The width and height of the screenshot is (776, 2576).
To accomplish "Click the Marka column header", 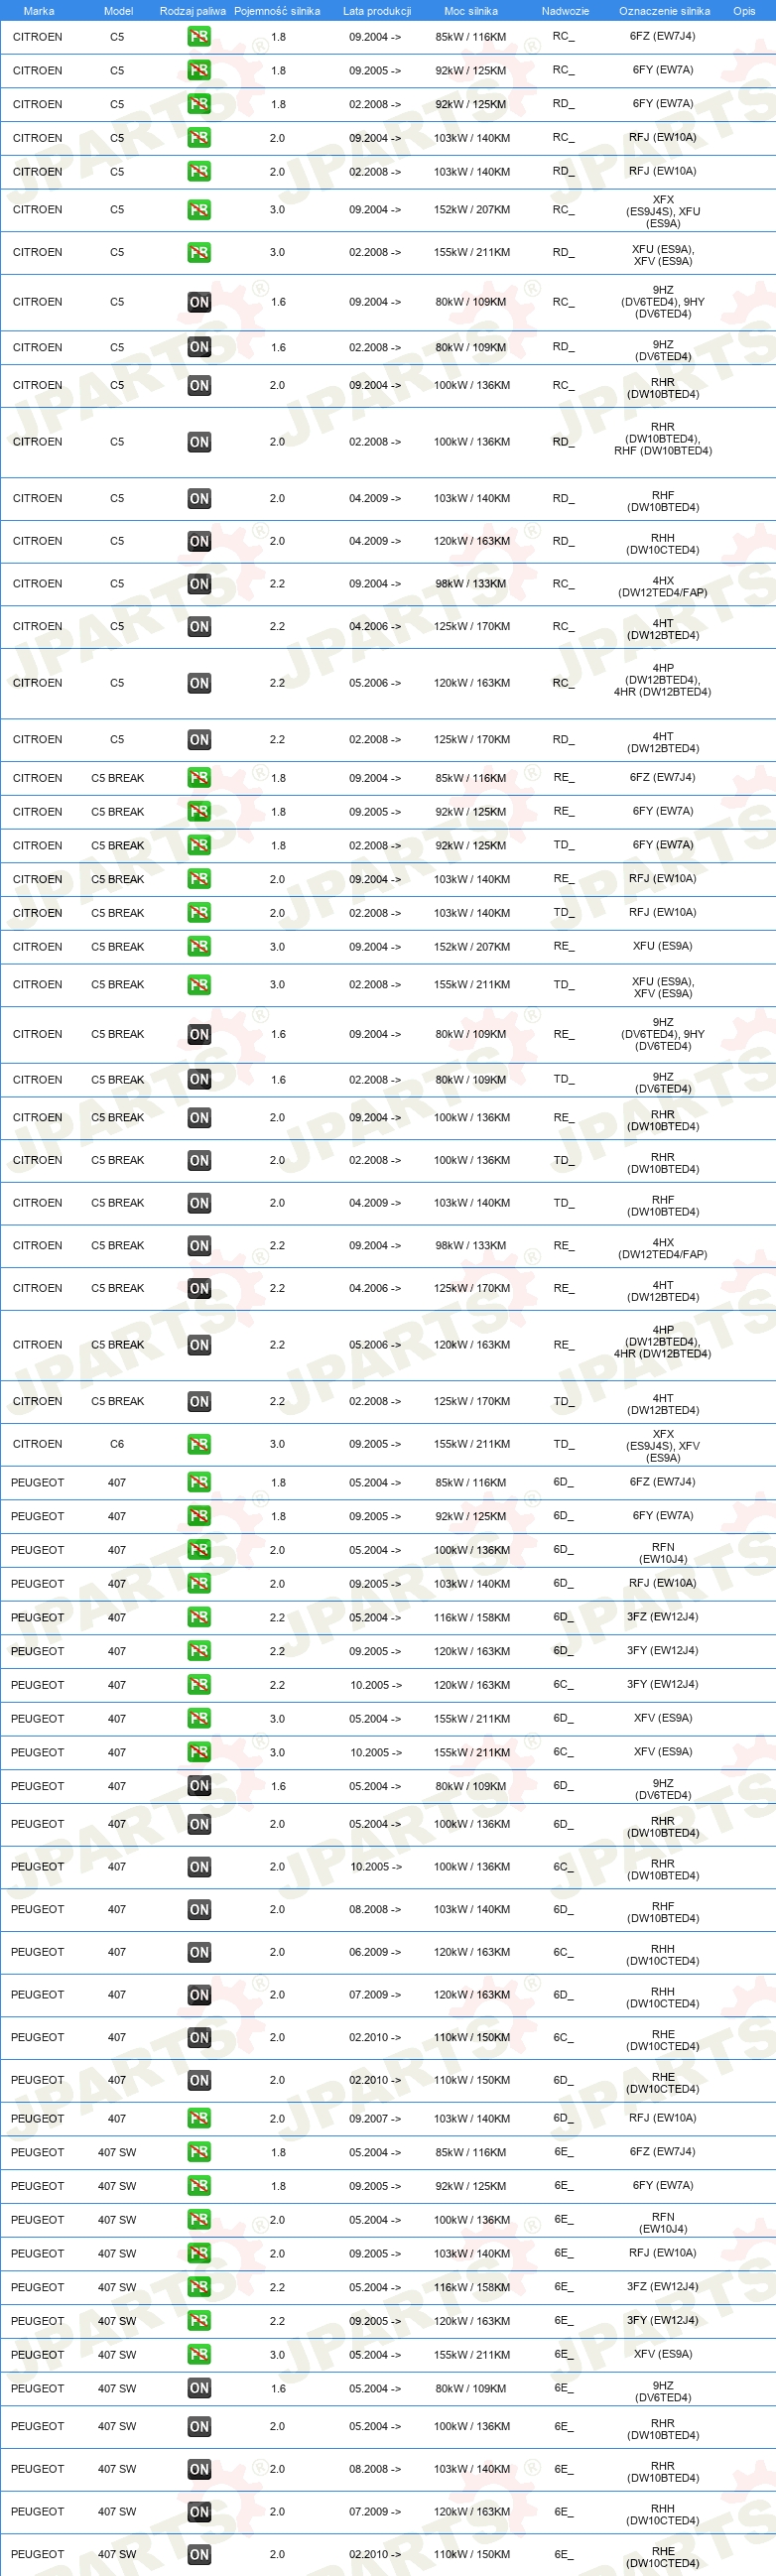I will tap(39, 11).
